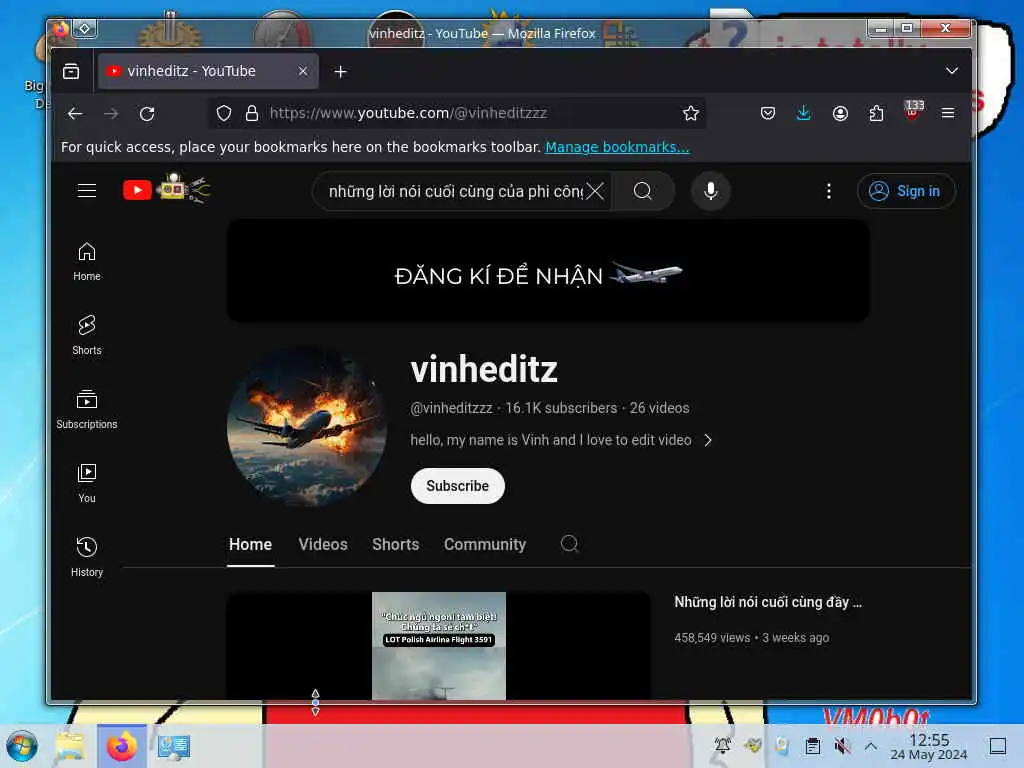Go forward with the browser forward arrow

112,114
